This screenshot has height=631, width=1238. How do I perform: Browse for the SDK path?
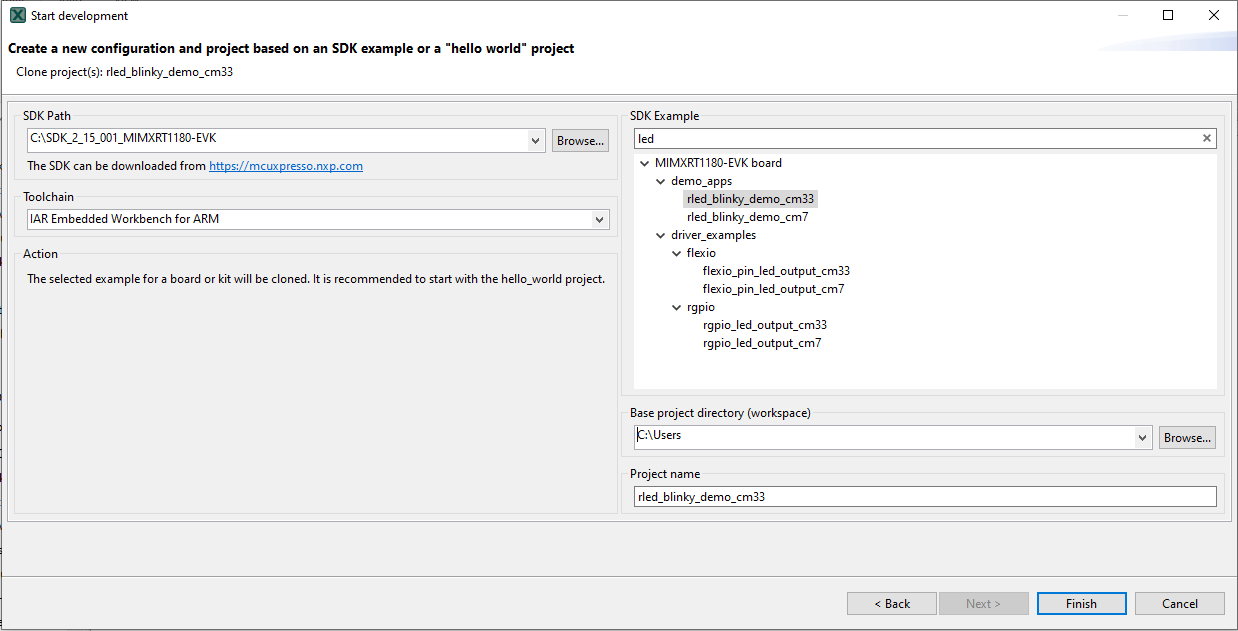(x=580, y=141)
